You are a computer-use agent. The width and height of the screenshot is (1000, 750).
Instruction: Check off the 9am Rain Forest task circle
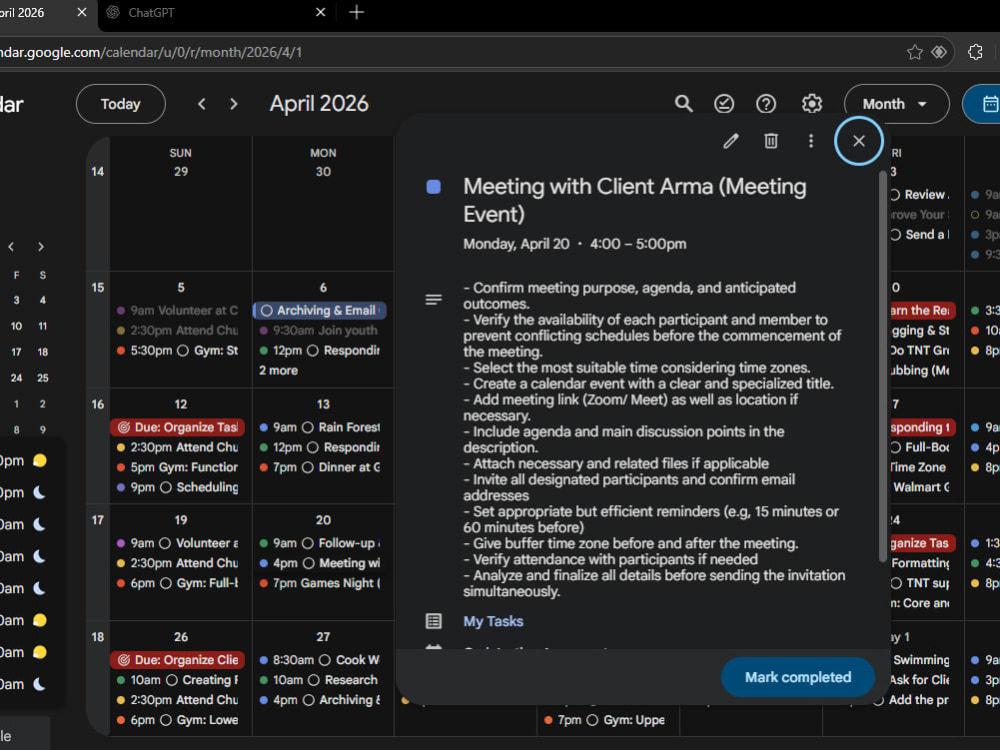click(x=307, y=427)
